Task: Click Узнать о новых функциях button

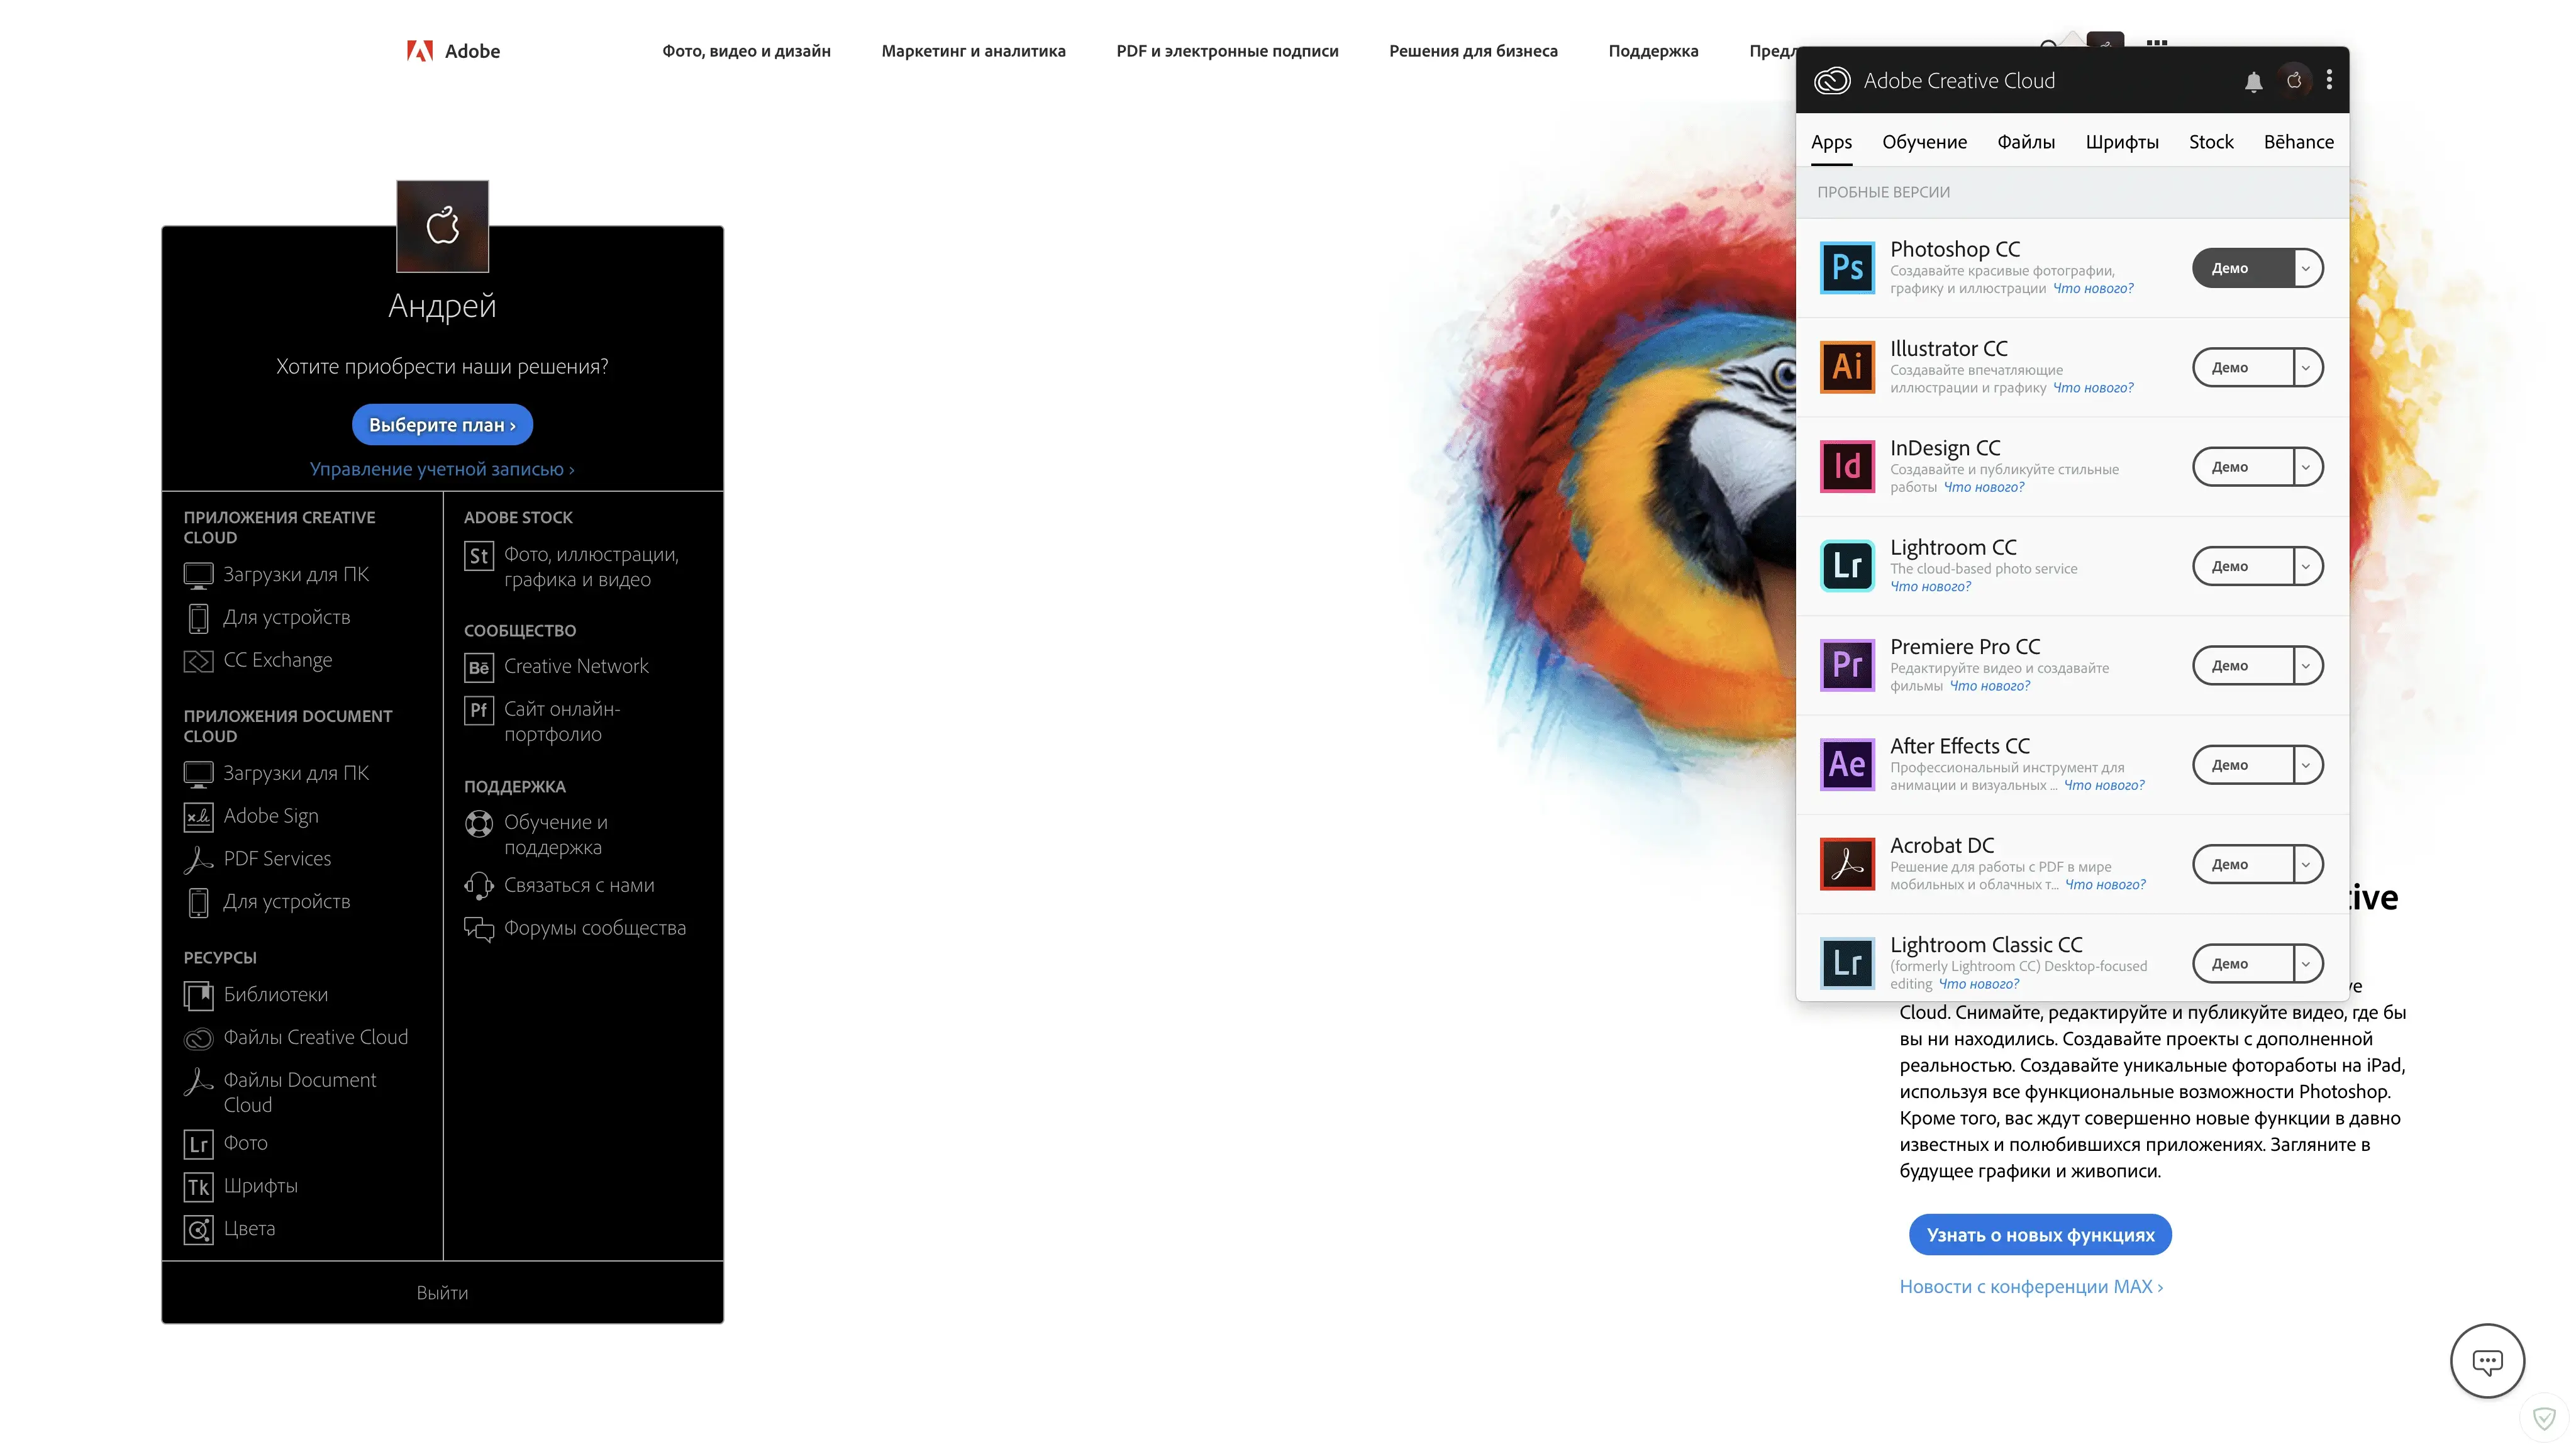Action: tap(2040, 1235)
